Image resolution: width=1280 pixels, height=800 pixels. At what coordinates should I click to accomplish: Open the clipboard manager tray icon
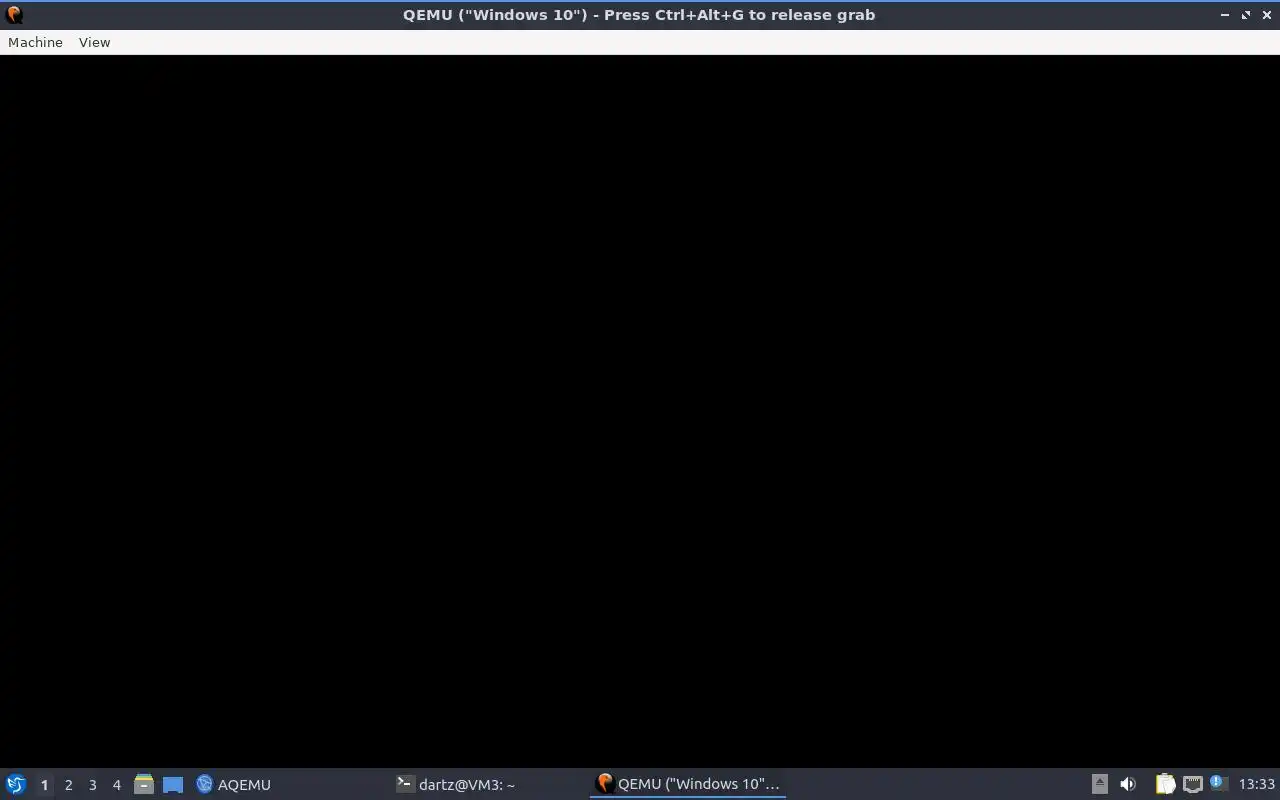pyautogui.click(x=1165, y=784)
